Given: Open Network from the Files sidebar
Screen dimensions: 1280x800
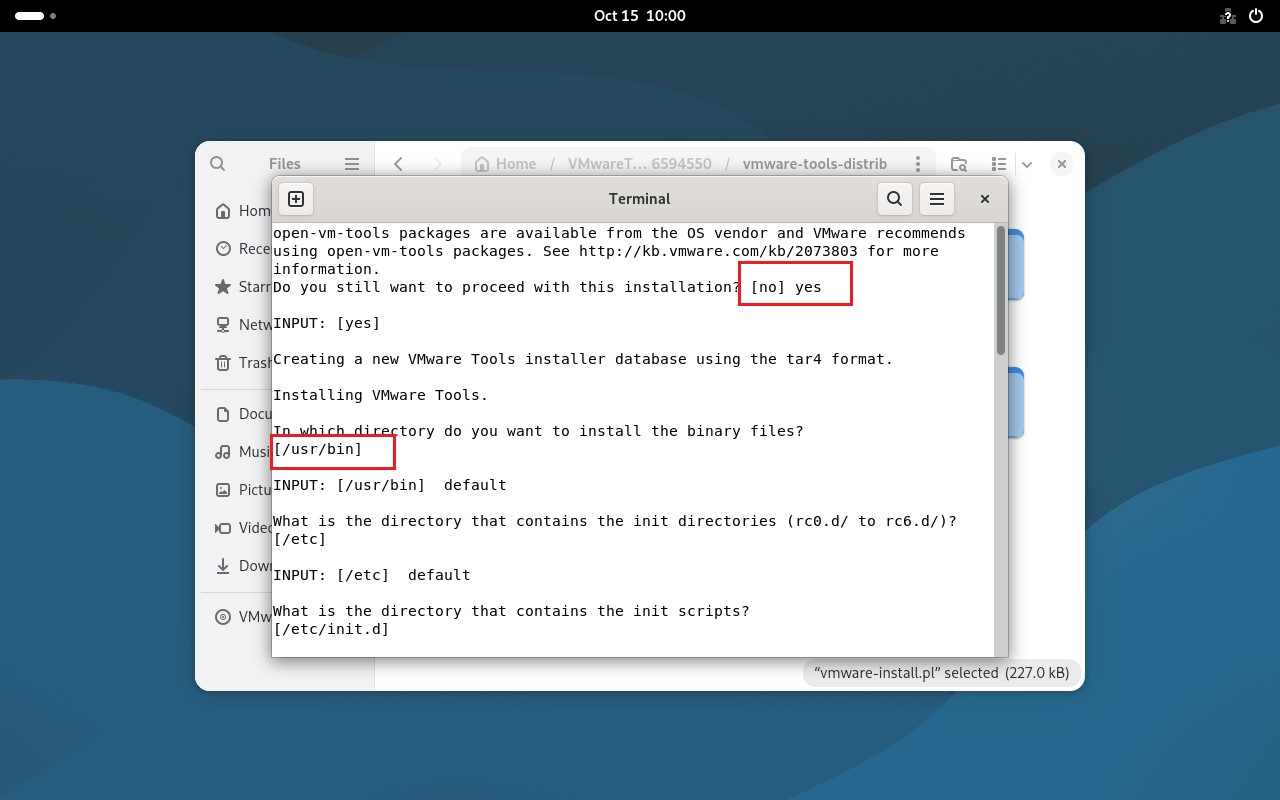Looking at the screenshot, I should (x=236, y=325).
